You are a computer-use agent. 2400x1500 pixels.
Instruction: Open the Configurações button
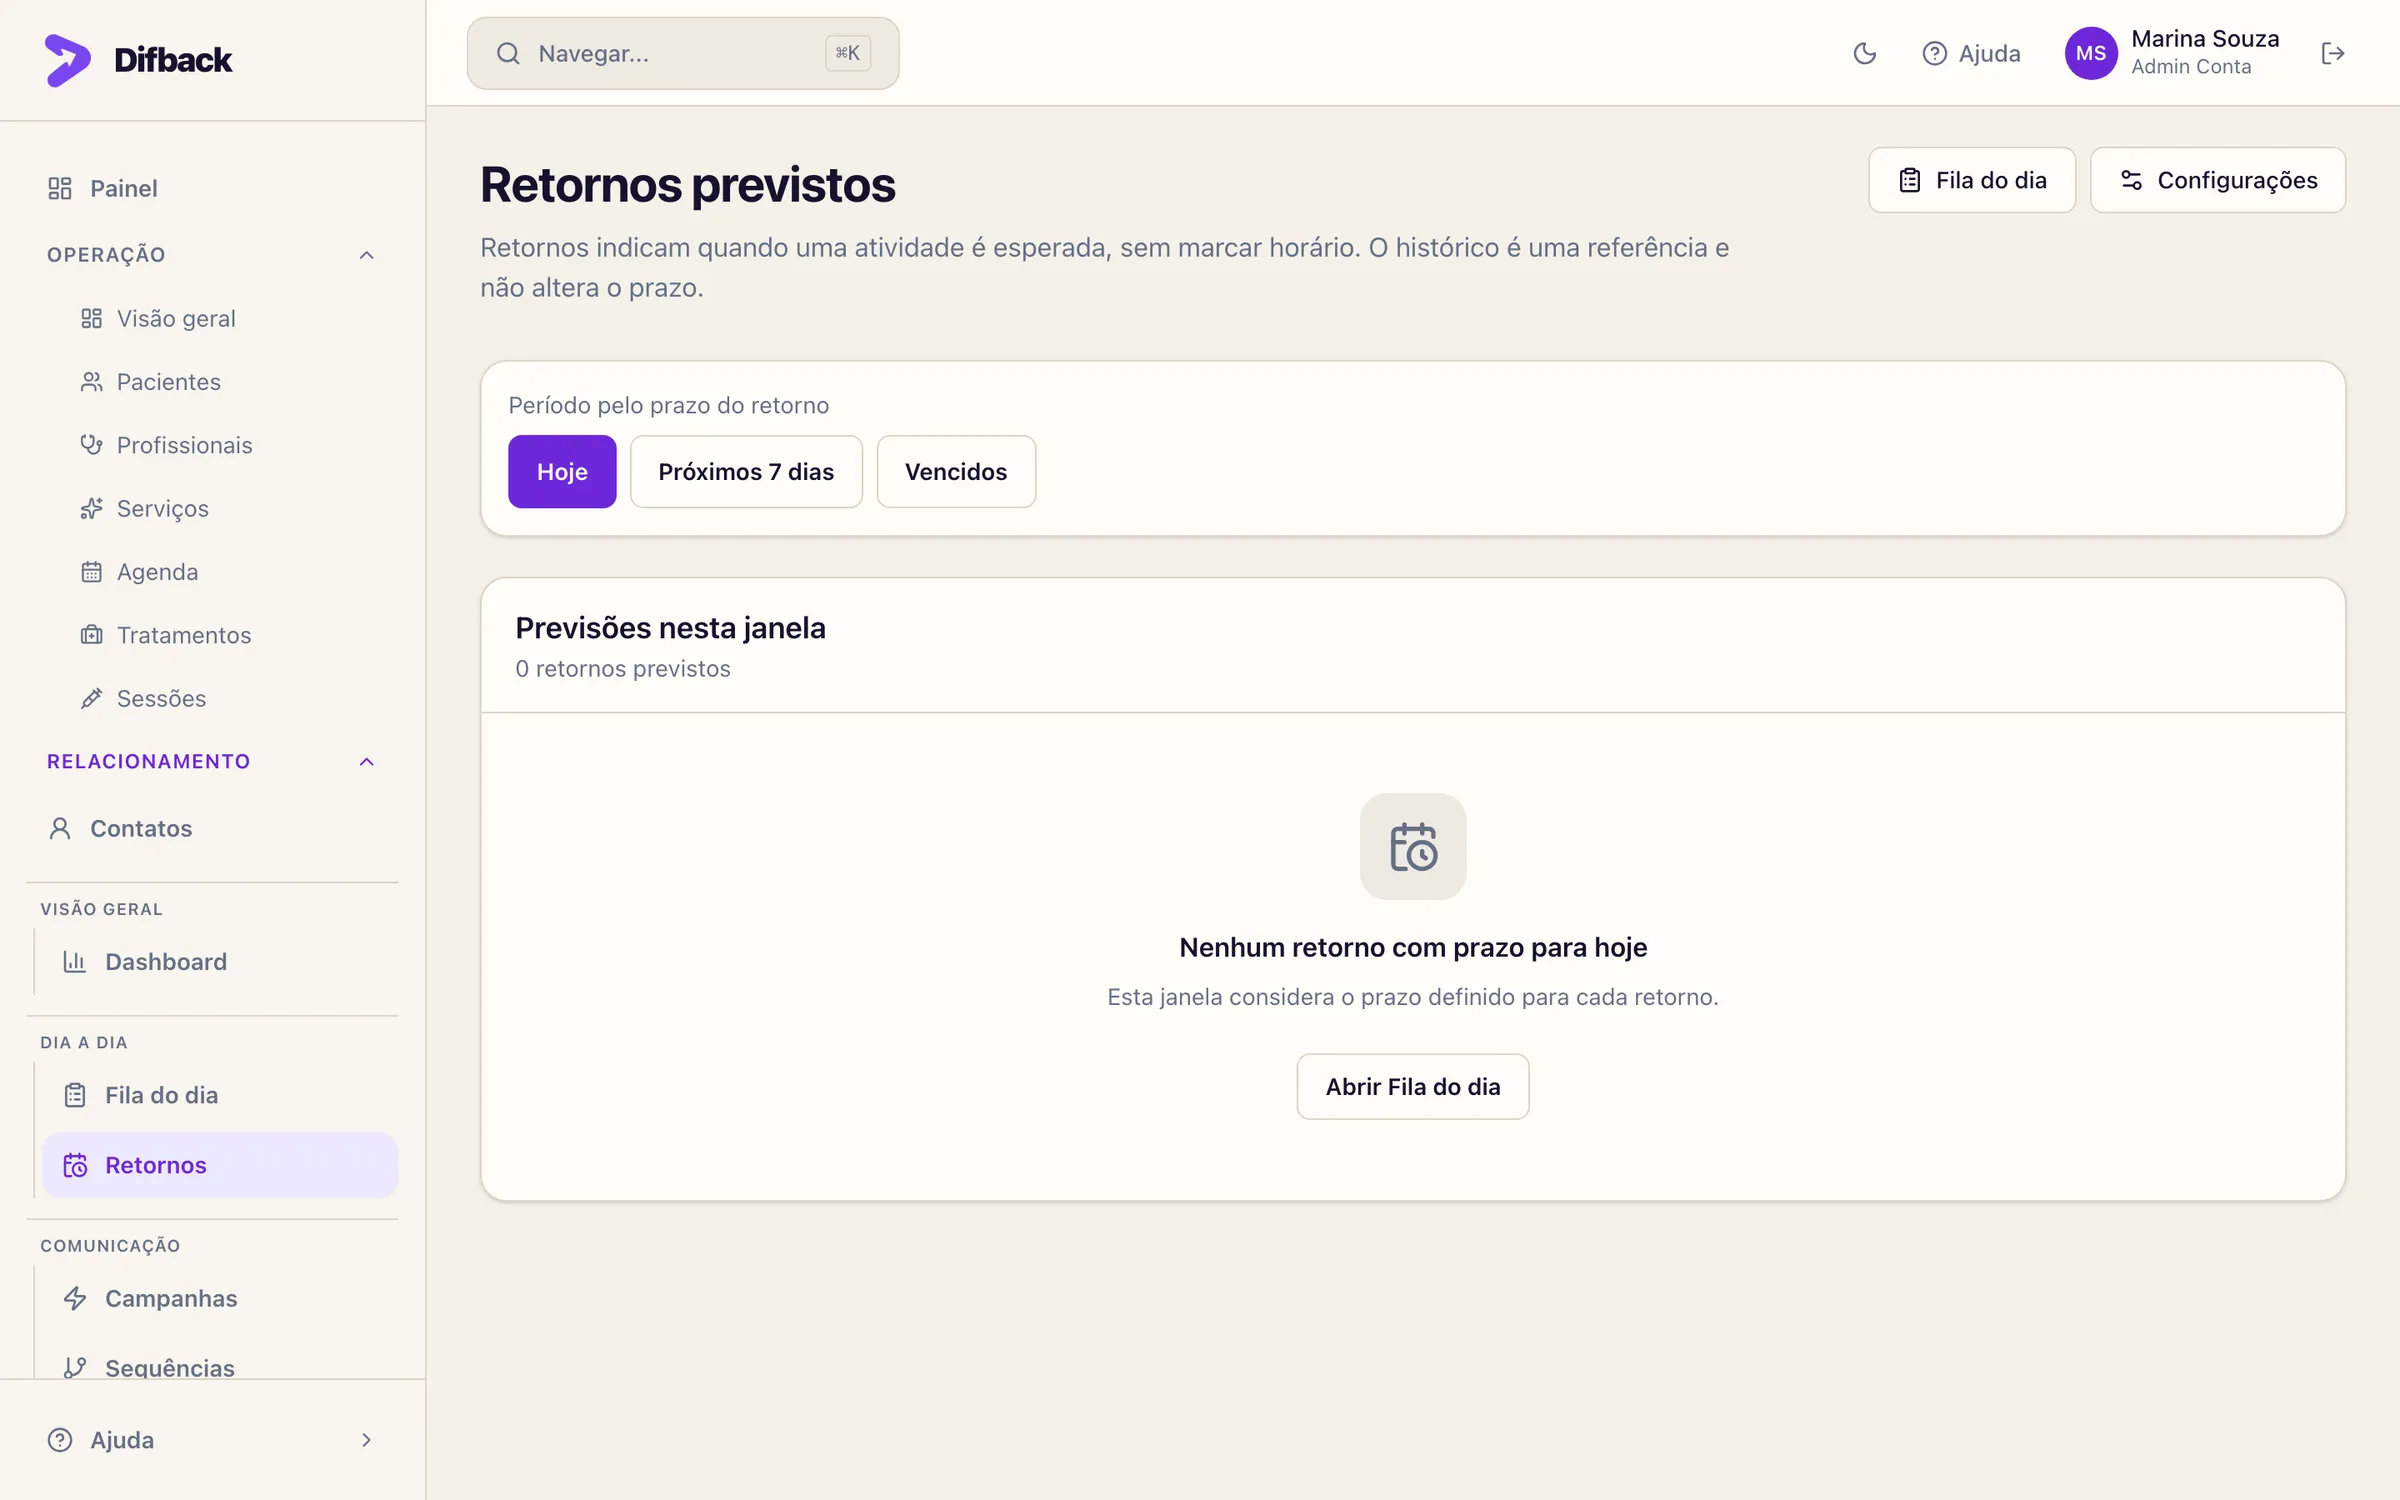tap(2217, 180)
